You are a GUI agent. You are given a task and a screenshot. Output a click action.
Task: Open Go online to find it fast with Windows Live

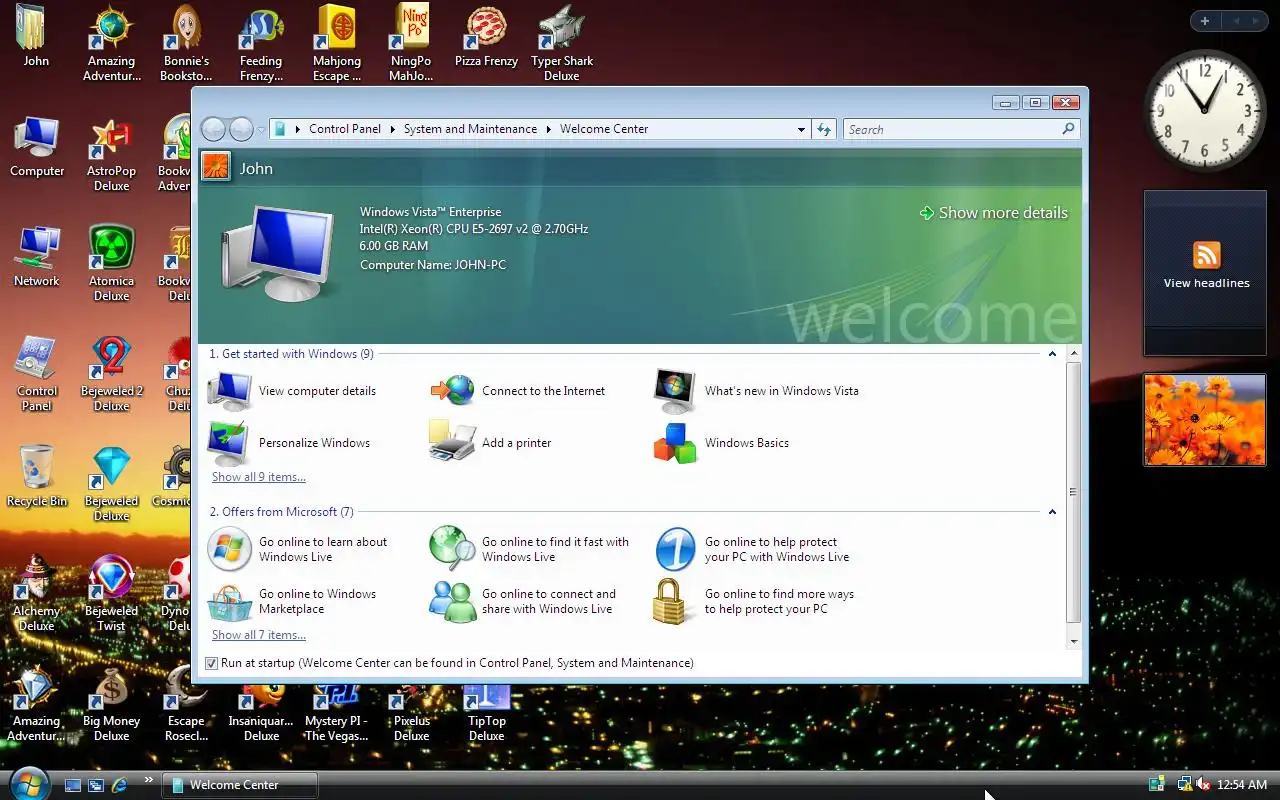[530, 549]
